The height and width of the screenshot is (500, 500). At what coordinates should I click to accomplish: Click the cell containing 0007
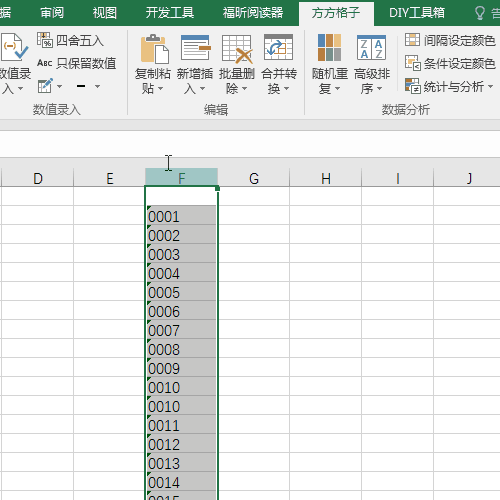tap(181, 329)
